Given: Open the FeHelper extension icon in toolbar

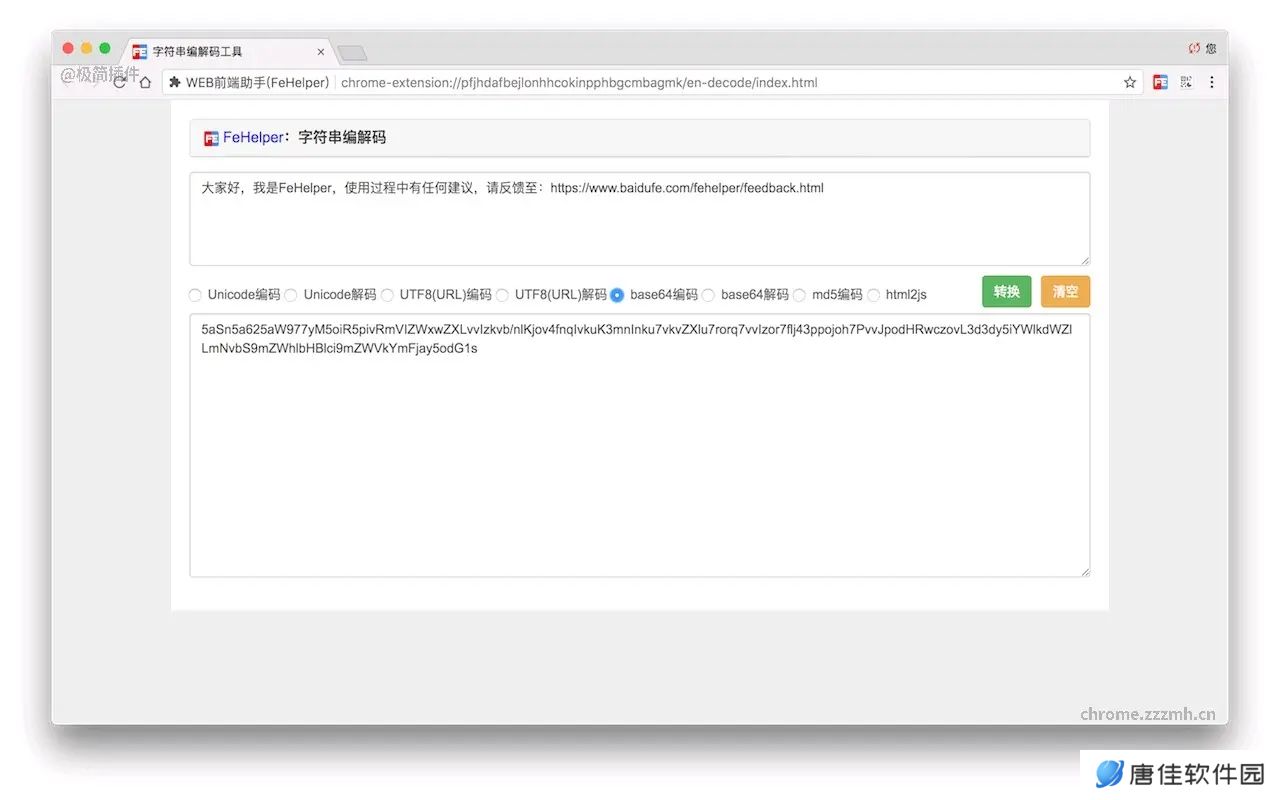Looking at the screenshot, I should [1160, 82].
